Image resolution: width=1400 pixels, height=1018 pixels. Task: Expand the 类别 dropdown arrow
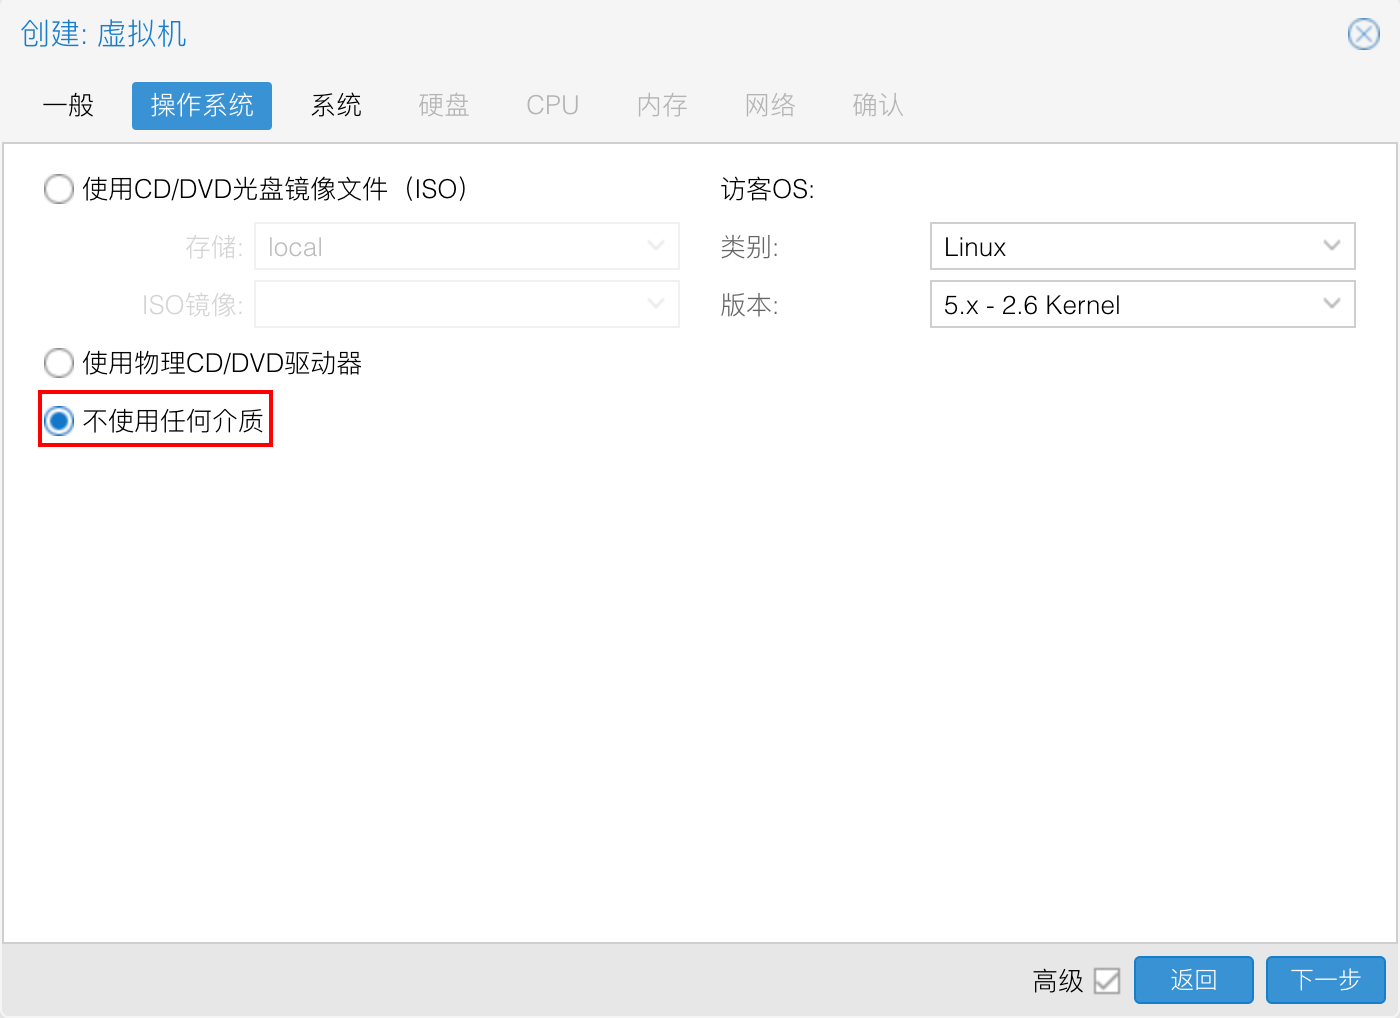[x=1331, y=246]
